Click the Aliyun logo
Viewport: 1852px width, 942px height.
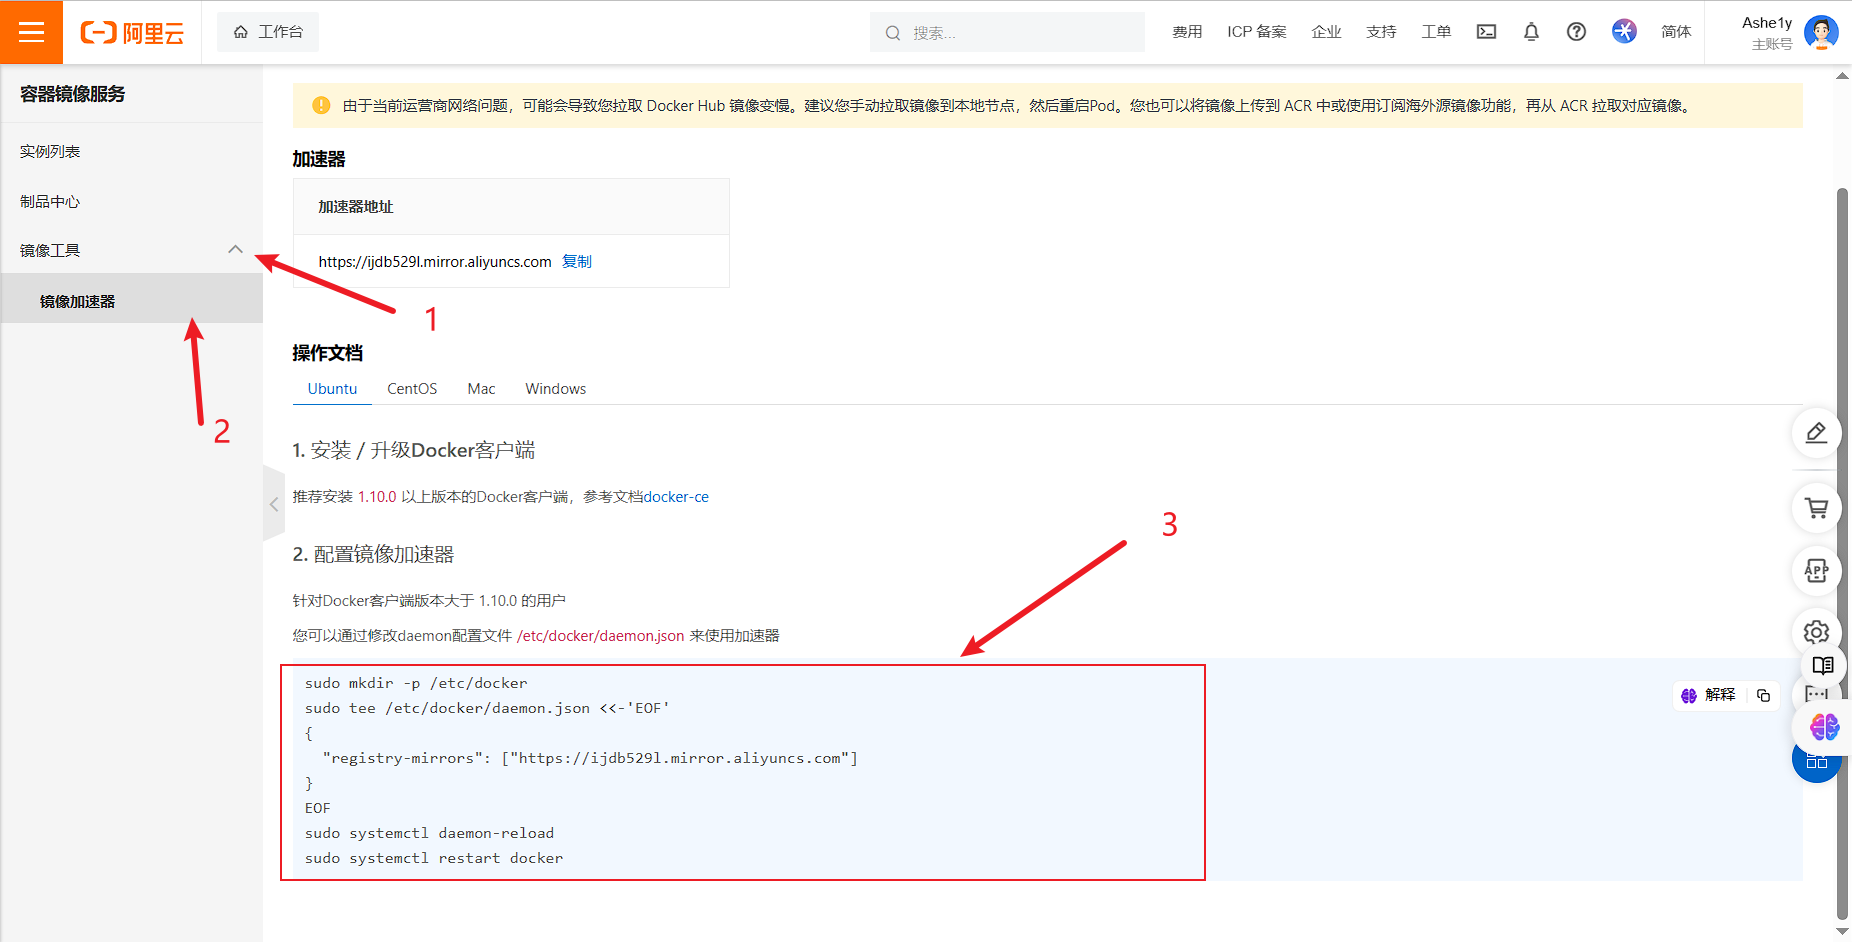132,33
